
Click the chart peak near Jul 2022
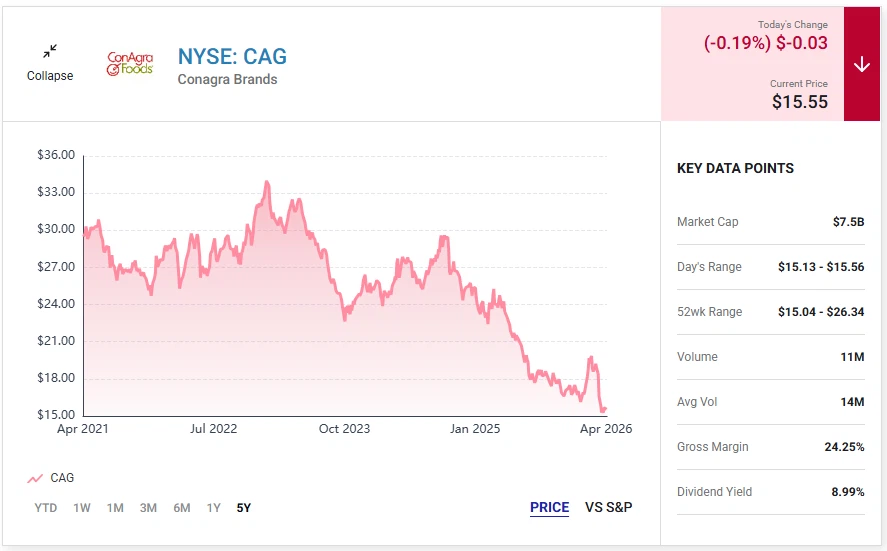[x=267, y=183]
